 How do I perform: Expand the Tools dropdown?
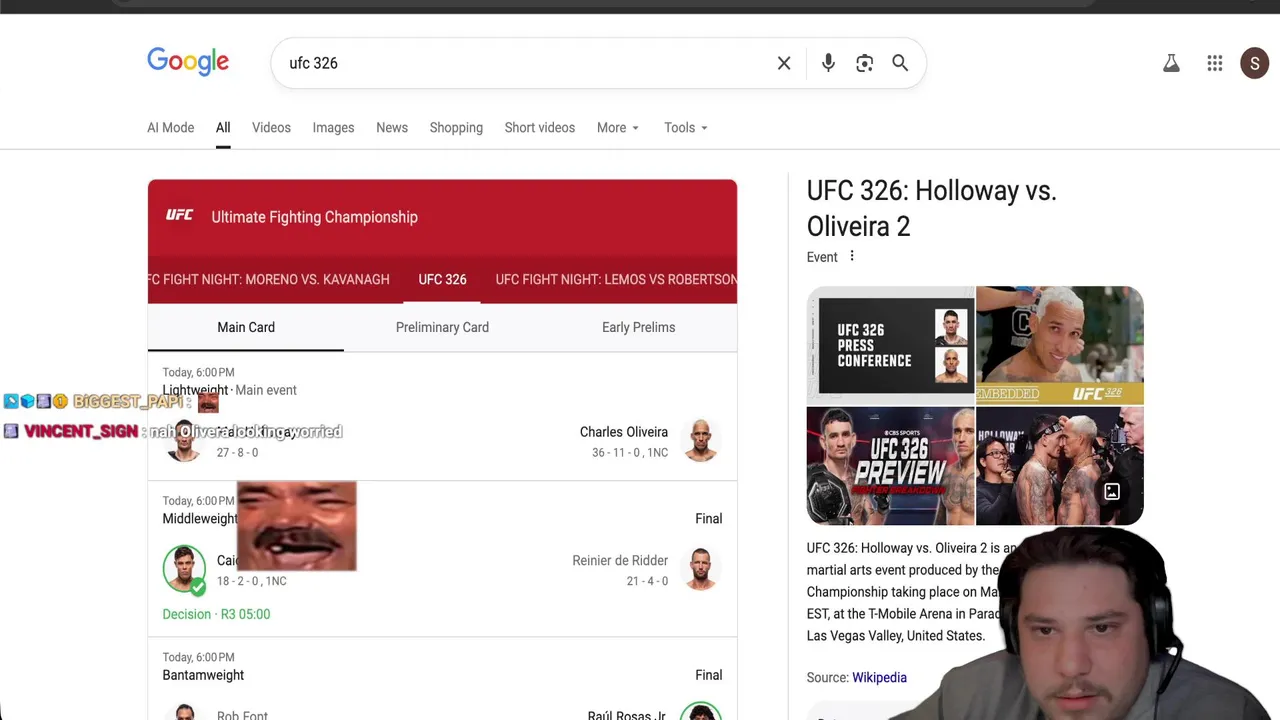click(686, 127)
